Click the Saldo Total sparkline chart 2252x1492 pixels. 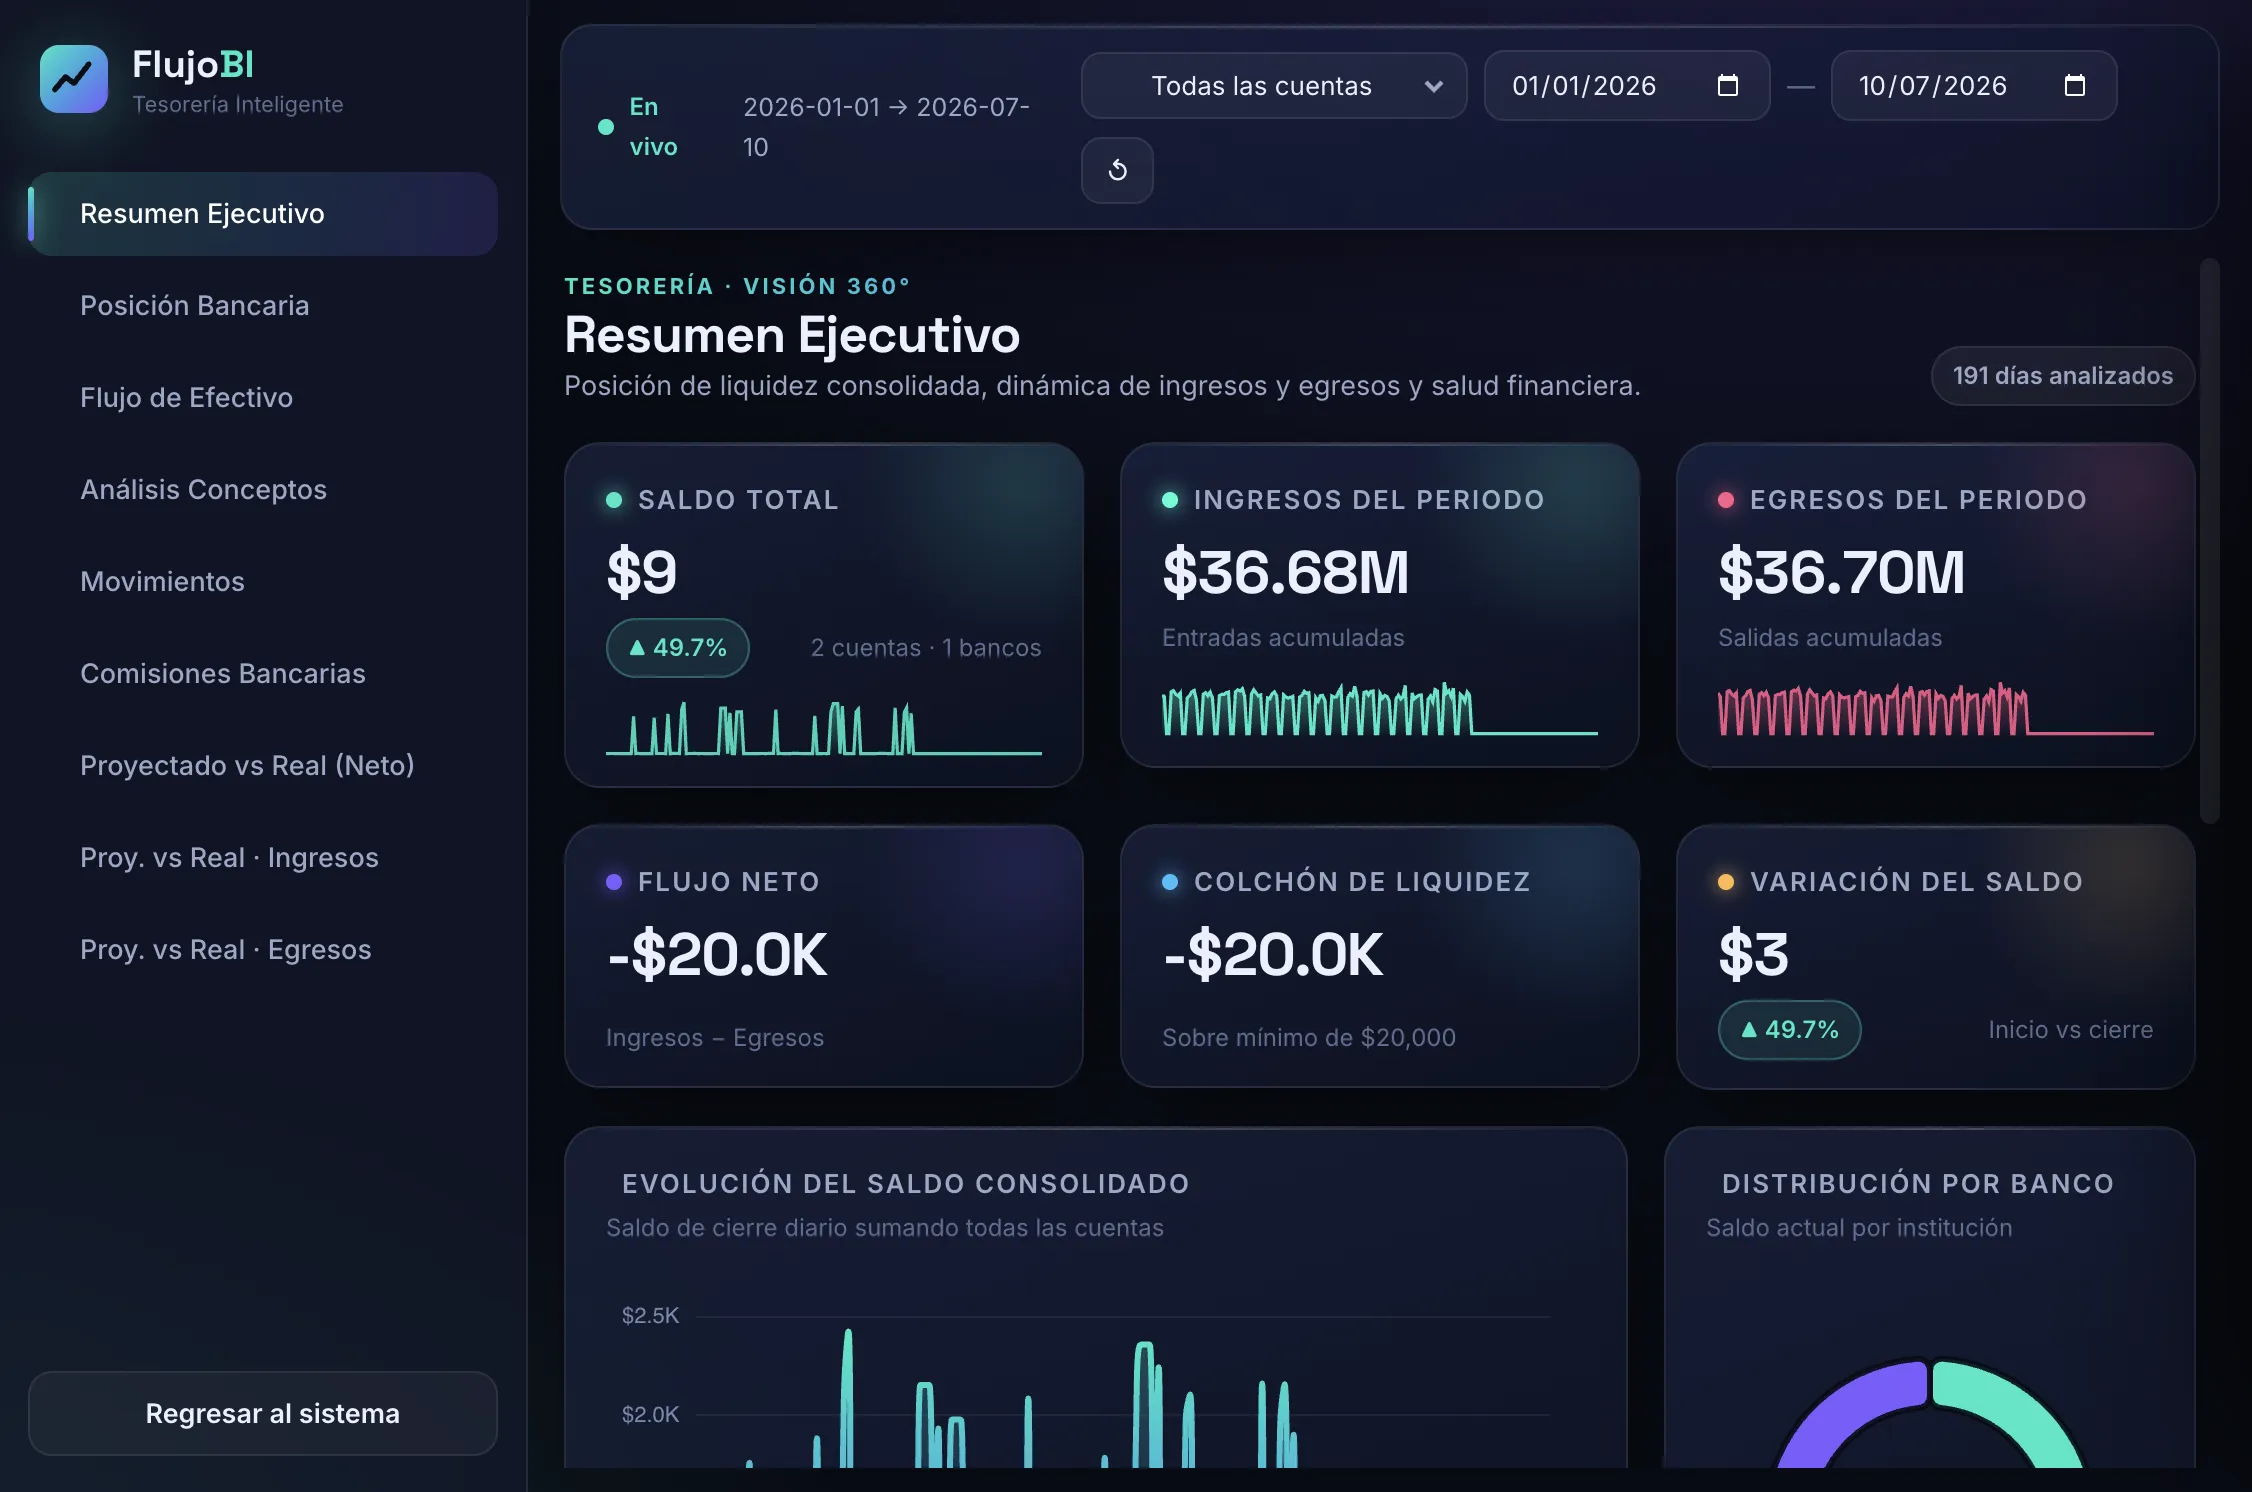[824, 728]
